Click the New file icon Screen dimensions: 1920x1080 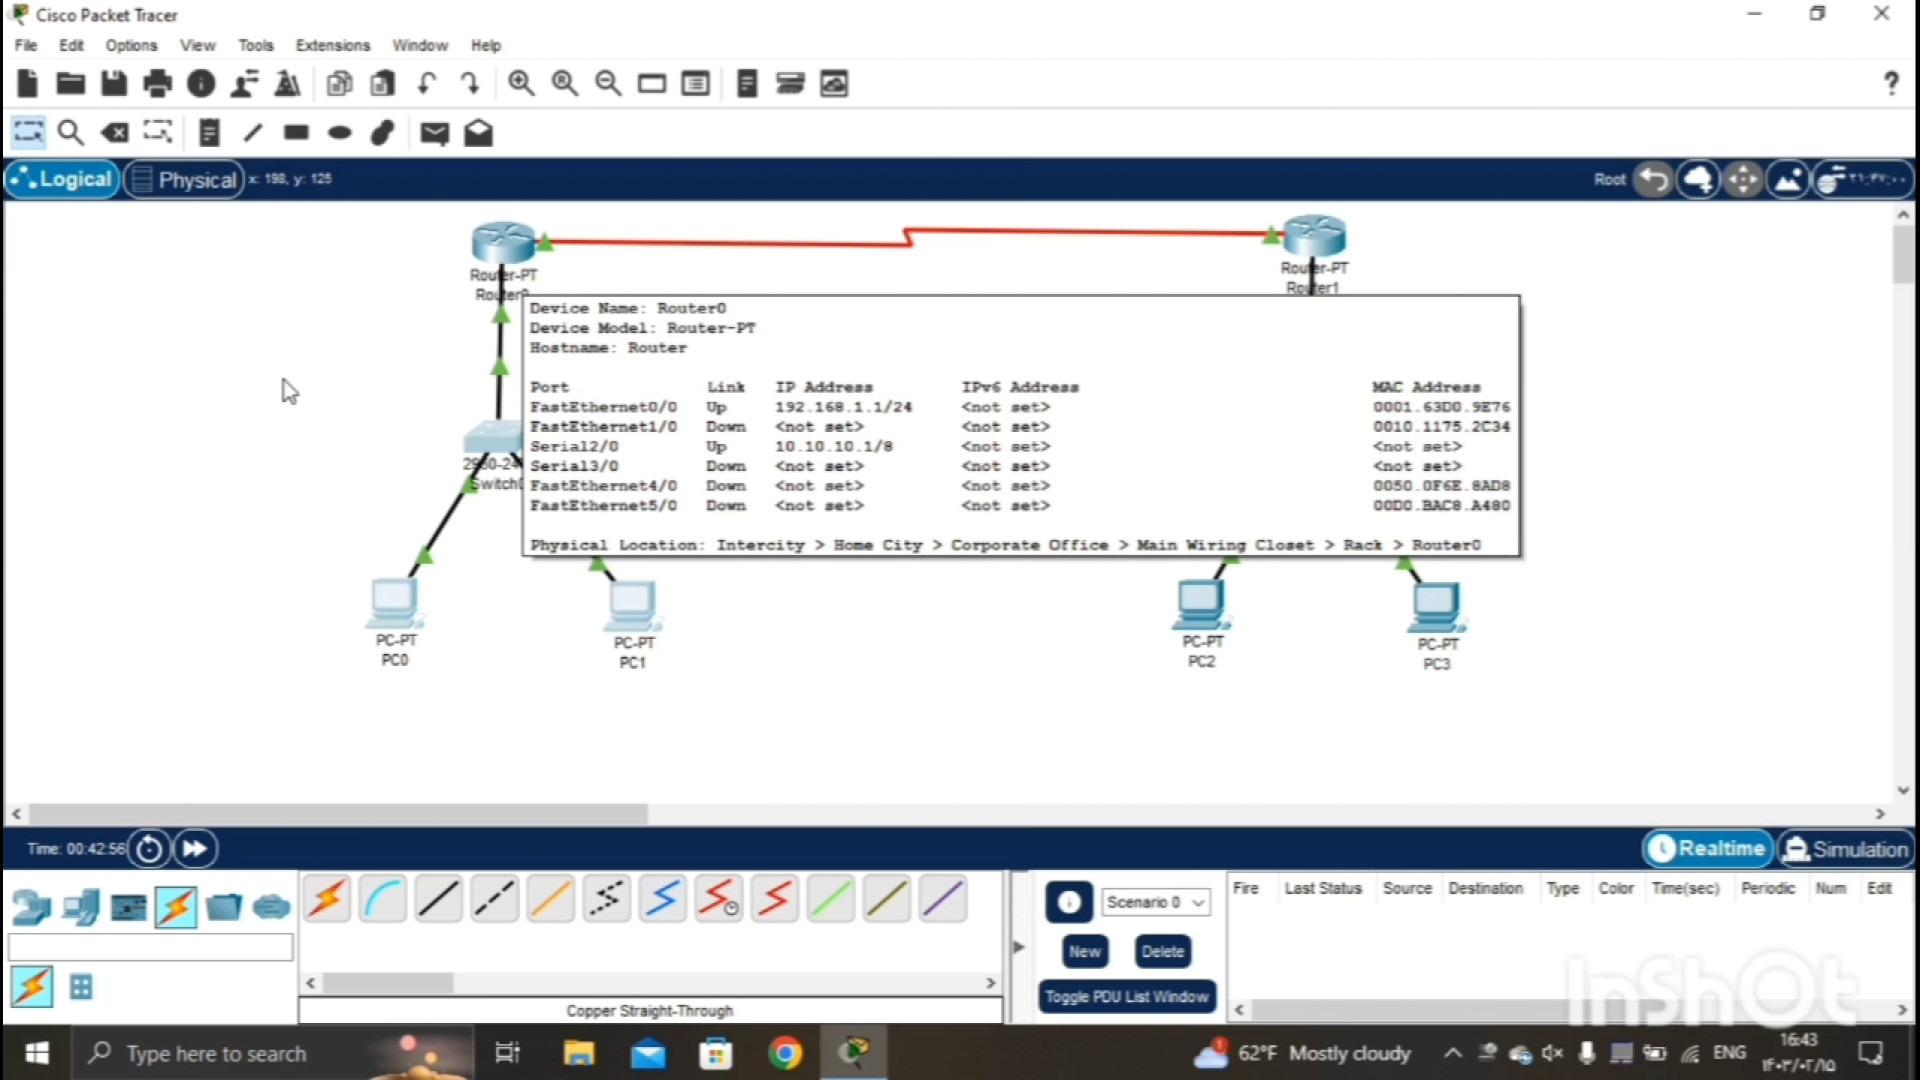28,84
